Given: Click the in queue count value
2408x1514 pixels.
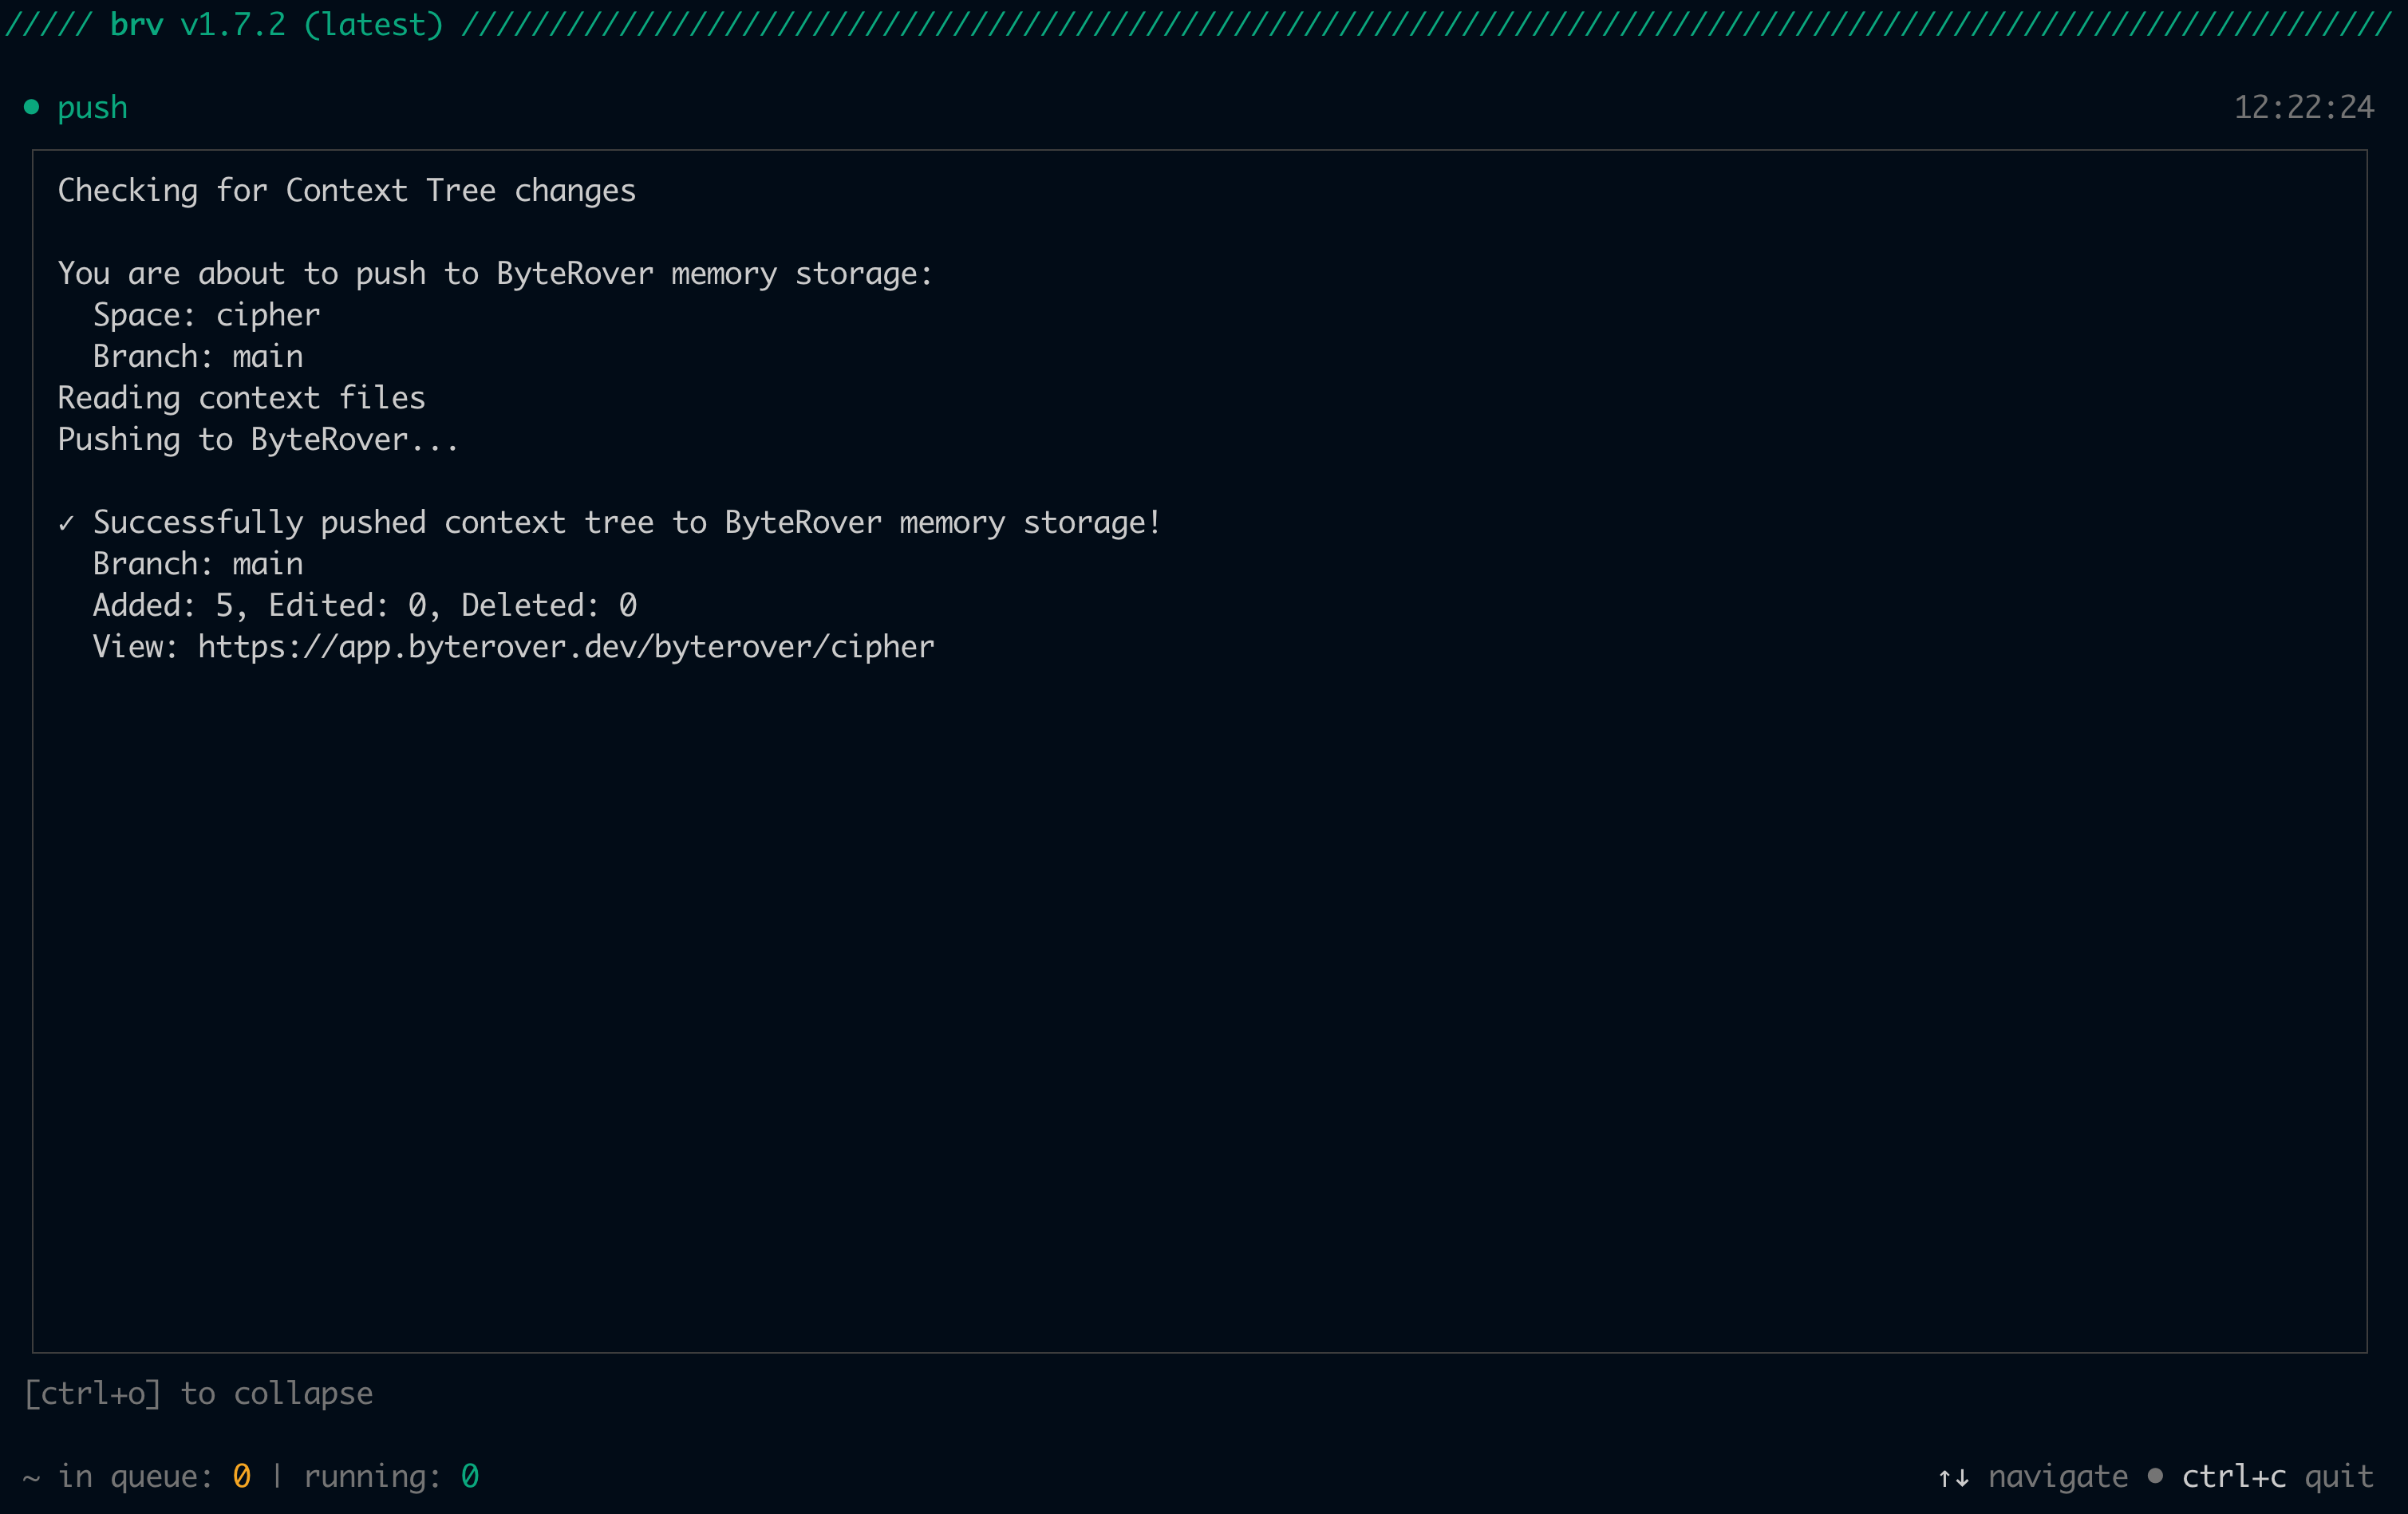Looking at the screenshot, I should [x=241, y=1476].
